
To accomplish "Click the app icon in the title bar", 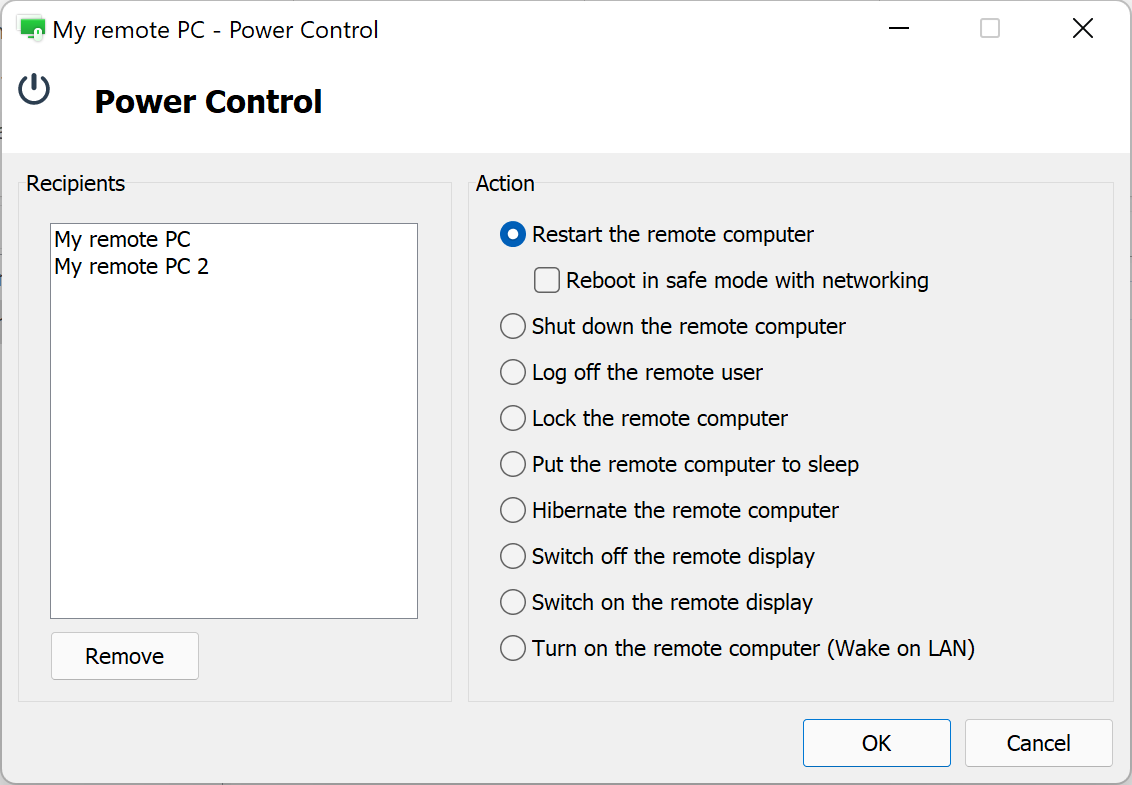I will 32,30.
